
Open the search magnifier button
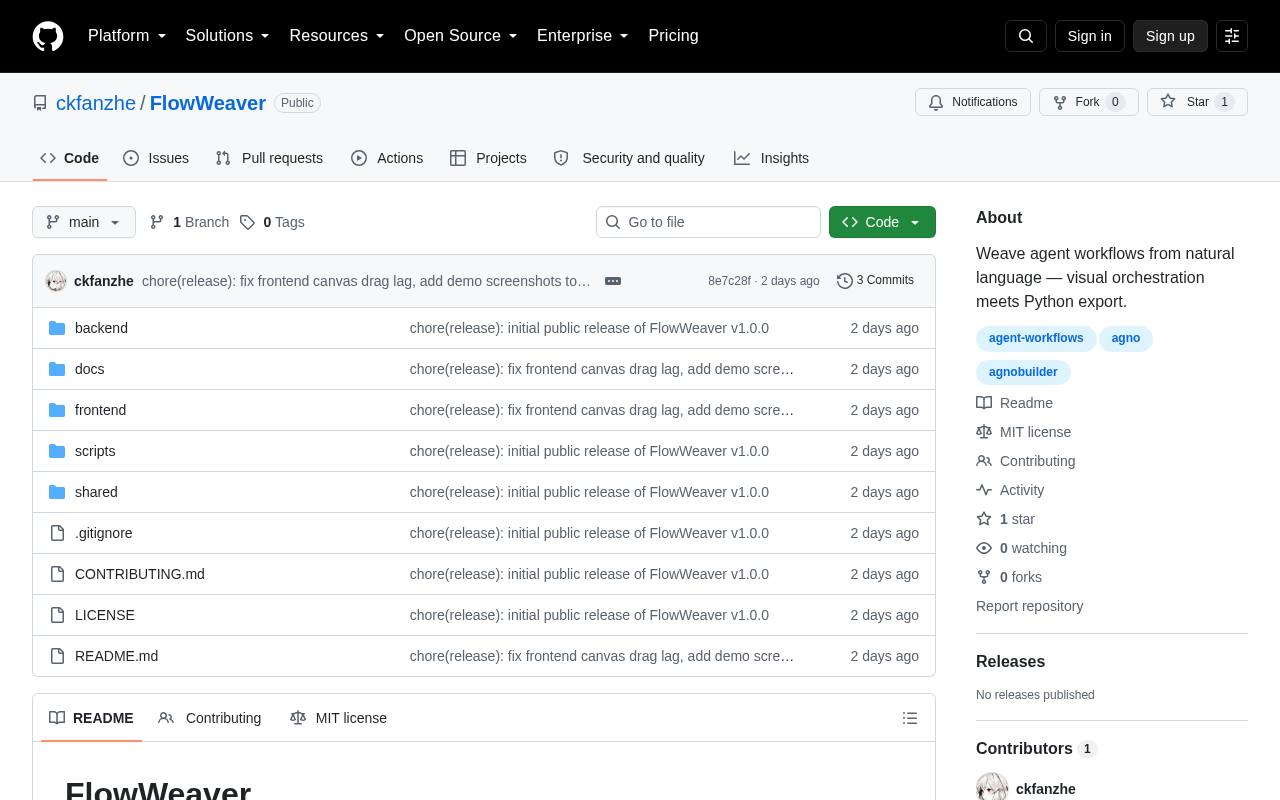coord(1026,36)
